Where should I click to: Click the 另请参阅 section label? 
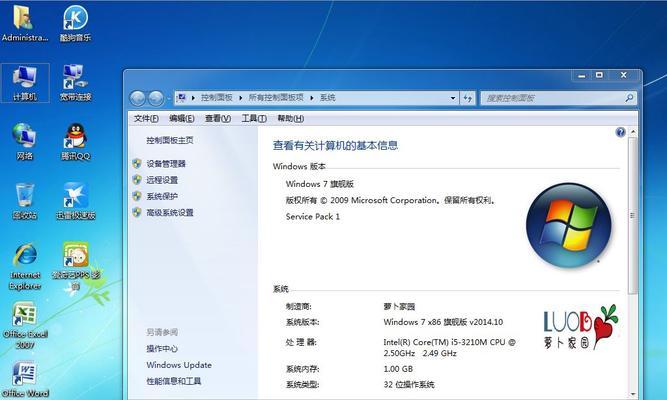[162, 332]
